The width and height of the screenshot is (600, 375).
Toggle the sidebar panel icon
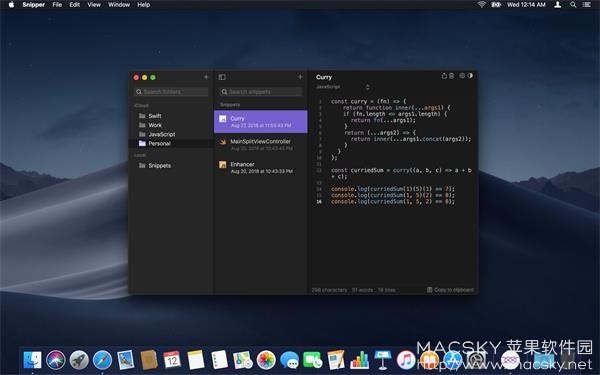(222, 77)
